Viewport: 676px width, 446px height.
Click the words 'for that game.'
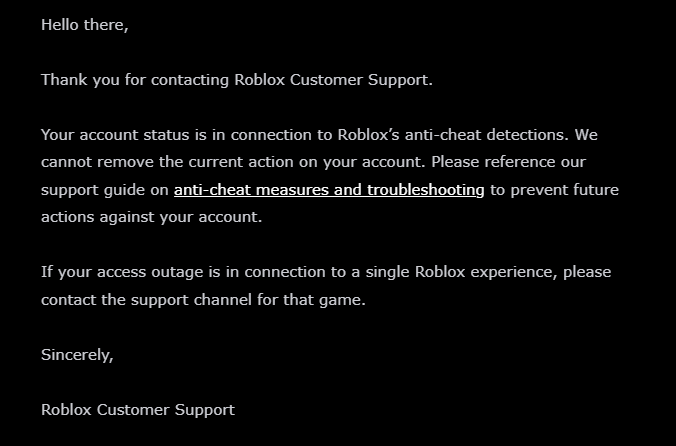click(x=311, y=300)
